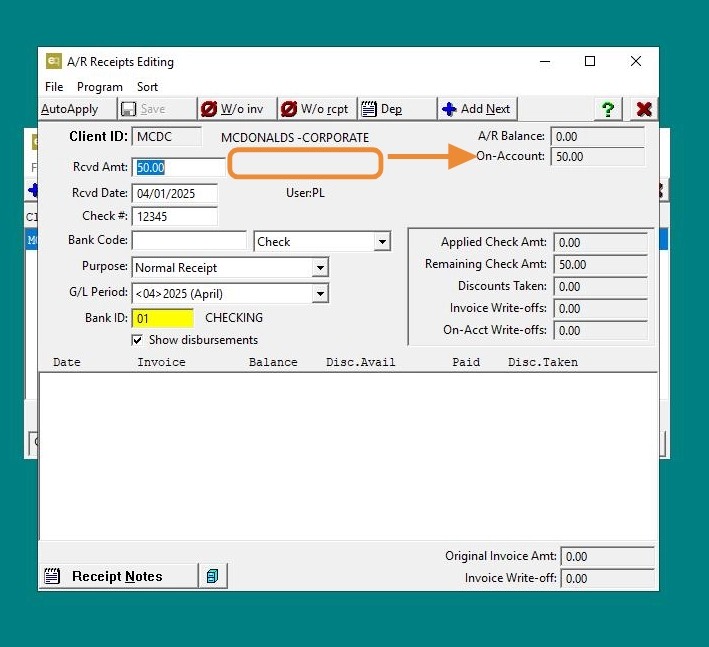Click the red X exit toolbar icon

pos(644,109)
